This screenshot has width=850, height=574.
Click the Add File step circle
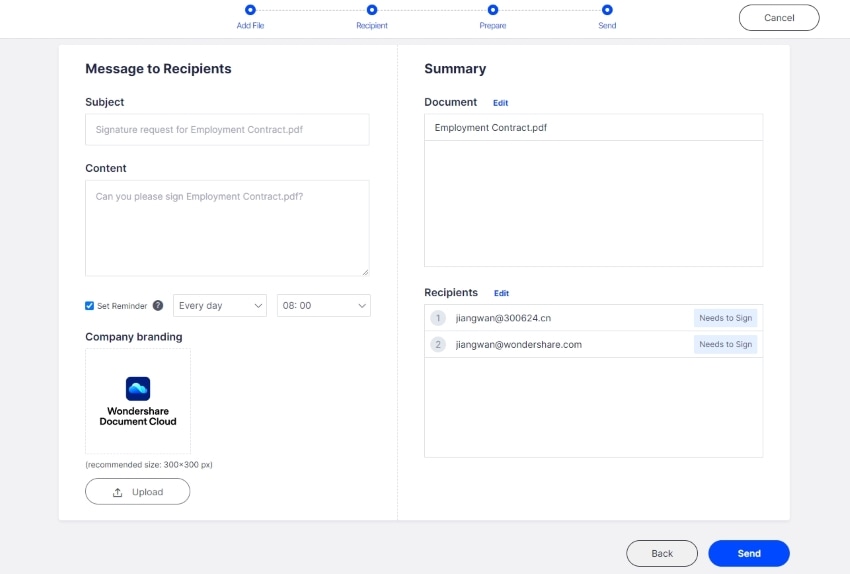[x=250, y=10]
